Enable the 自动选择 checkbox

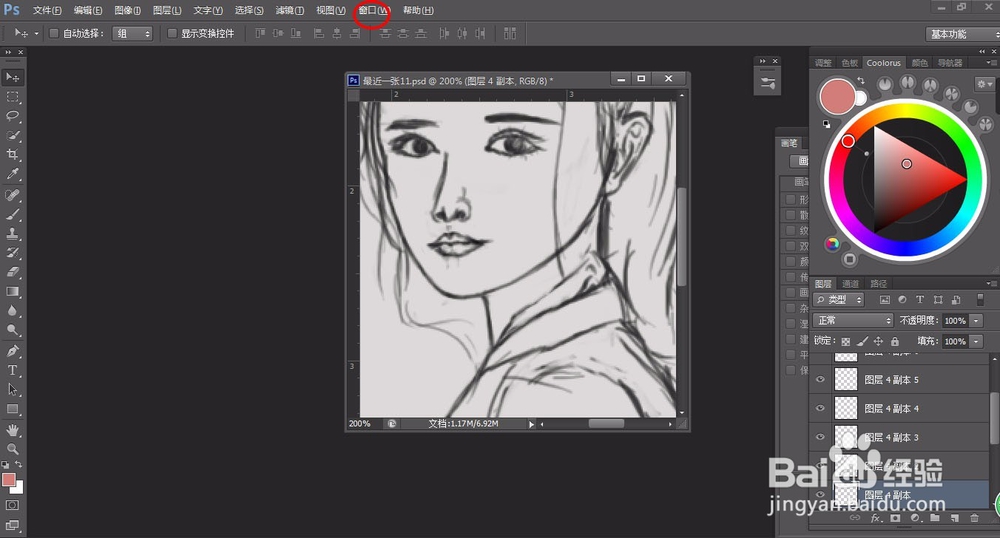54,33
